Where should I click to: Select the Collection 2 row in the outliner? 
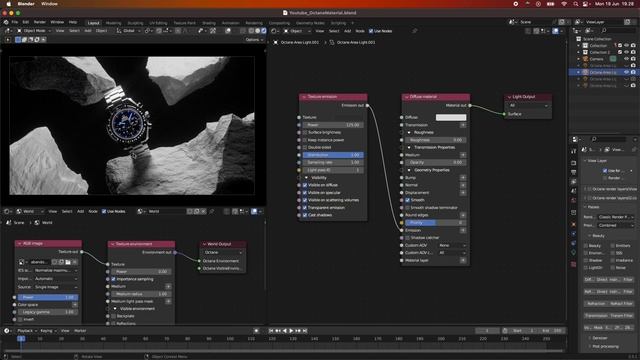[x=599, y=52]
